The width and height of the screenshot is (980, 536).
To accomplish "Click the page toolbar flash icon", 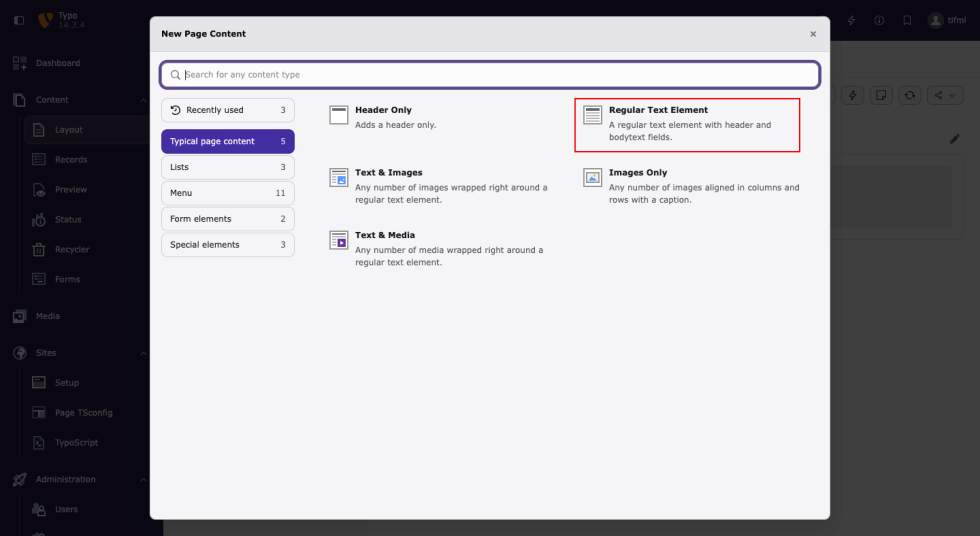I will pyautogui.click(x=852, y=96).
